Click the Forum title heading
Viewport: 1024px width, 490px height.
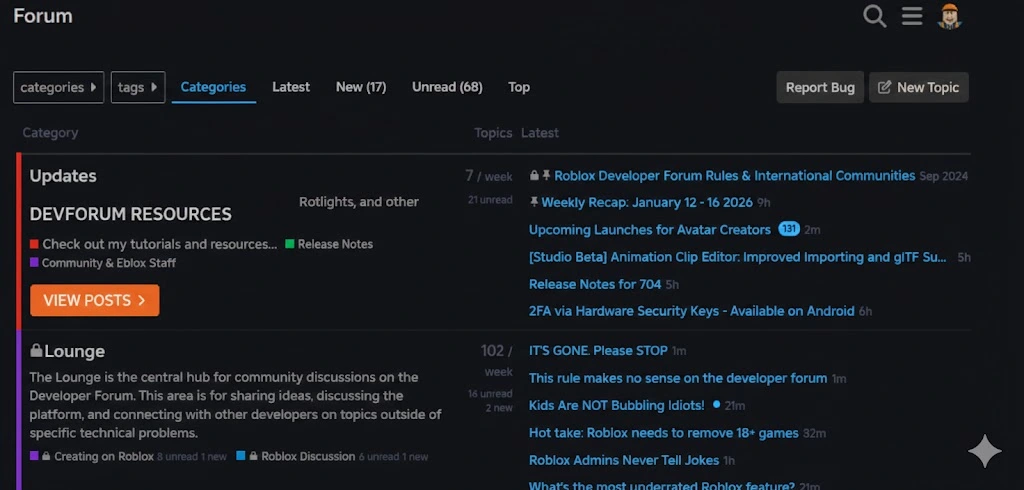(43, 16)
